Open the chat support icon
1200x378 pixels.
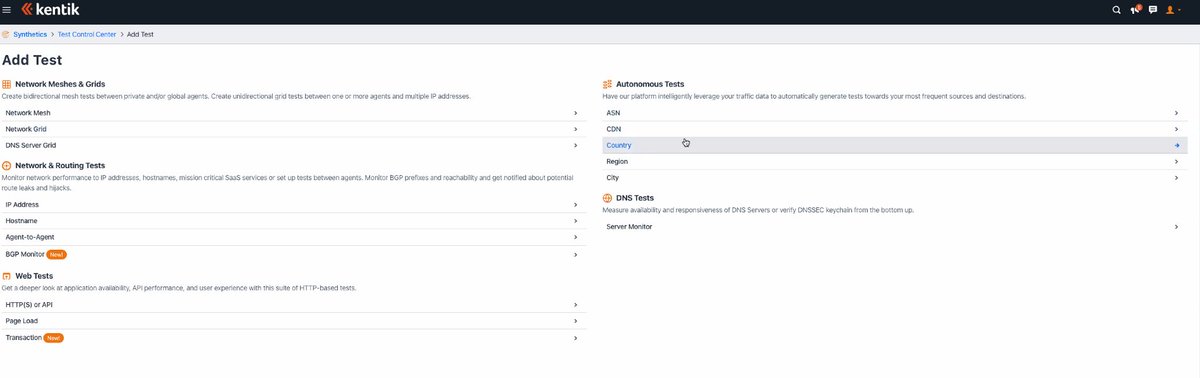coord(1153,10)
